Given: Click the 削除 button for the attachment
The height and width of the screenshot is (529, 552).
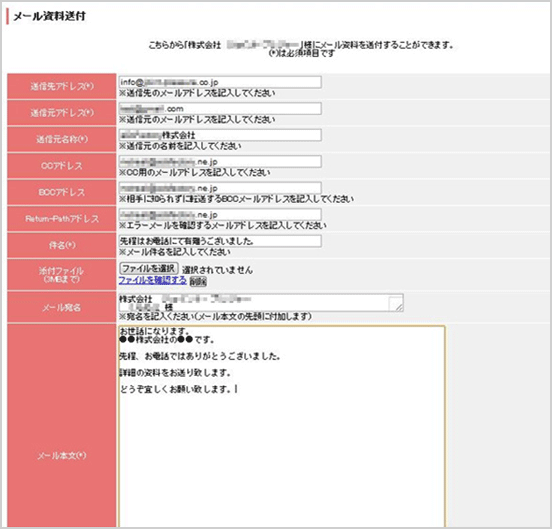Looking at the screenshot, I should pyautogui.click(x=198, y=281).
